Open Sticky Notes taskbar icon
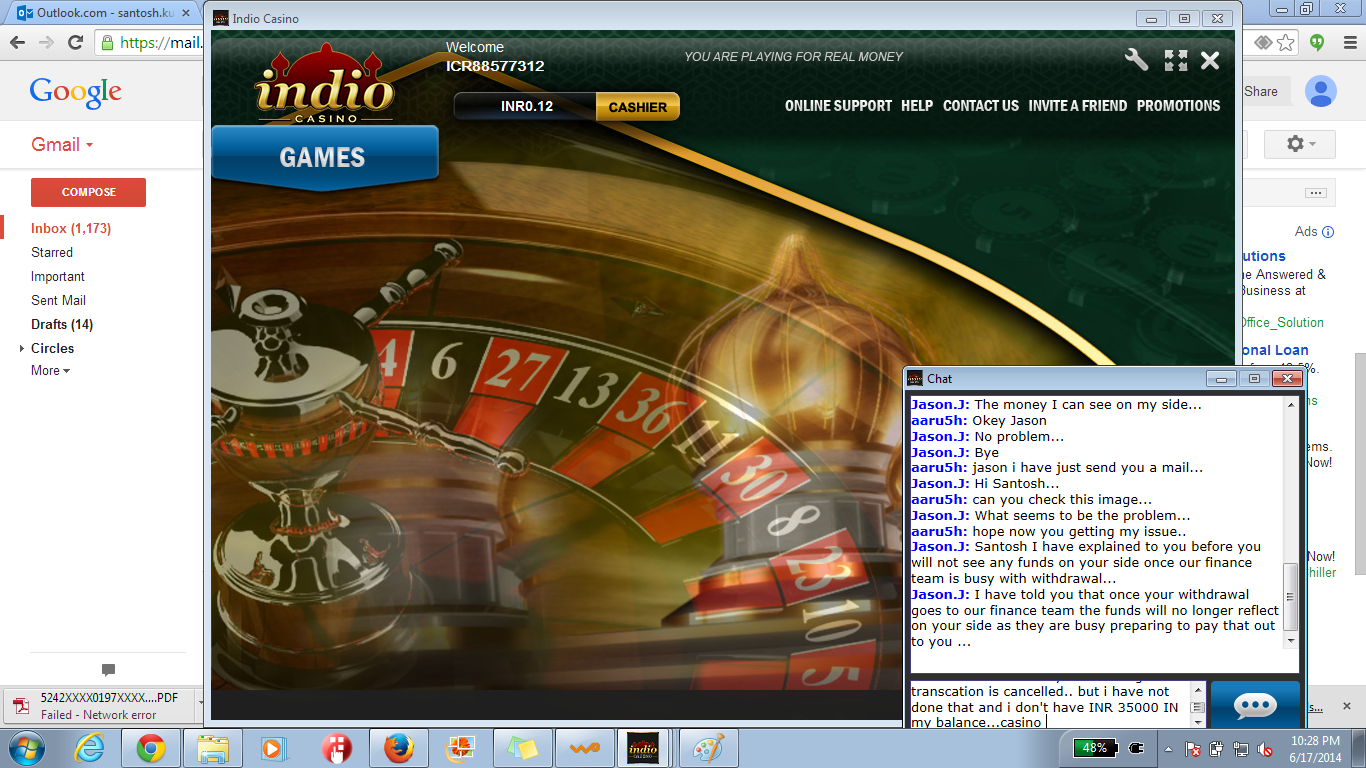This screenshot has width=1366, height=768. point(522,748)
